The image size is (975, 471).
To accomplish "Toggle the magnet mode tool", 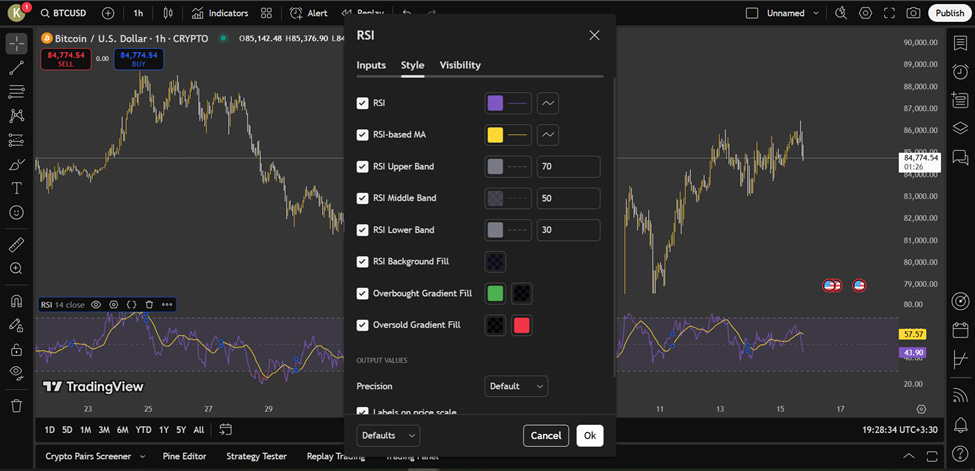I will pyautogui.click(x=17, y=301).
